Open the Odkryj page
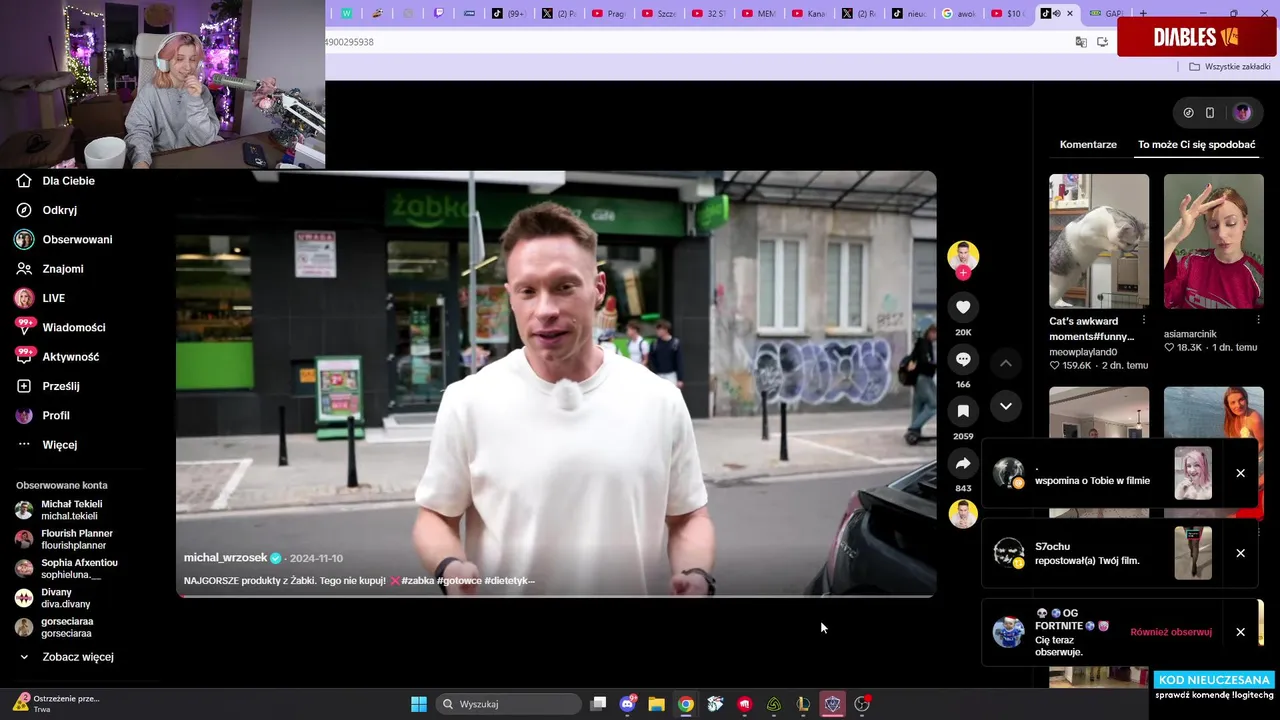This screenshot has width=1280, height=720. point(47,210)
